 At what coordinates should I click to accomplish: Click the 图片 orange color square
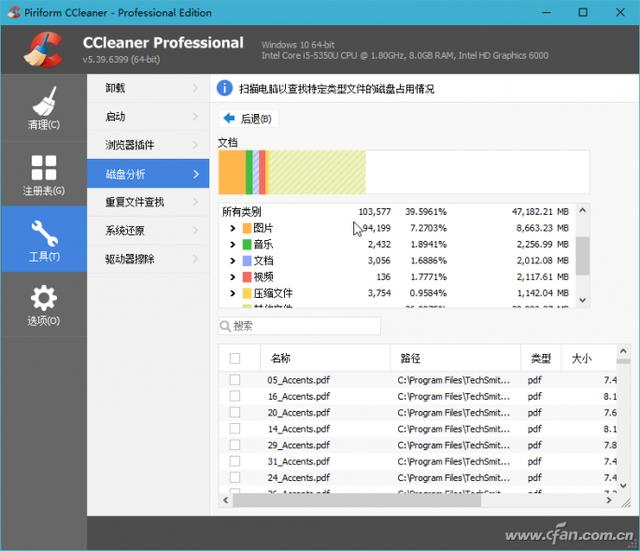(x=247, y=228)
